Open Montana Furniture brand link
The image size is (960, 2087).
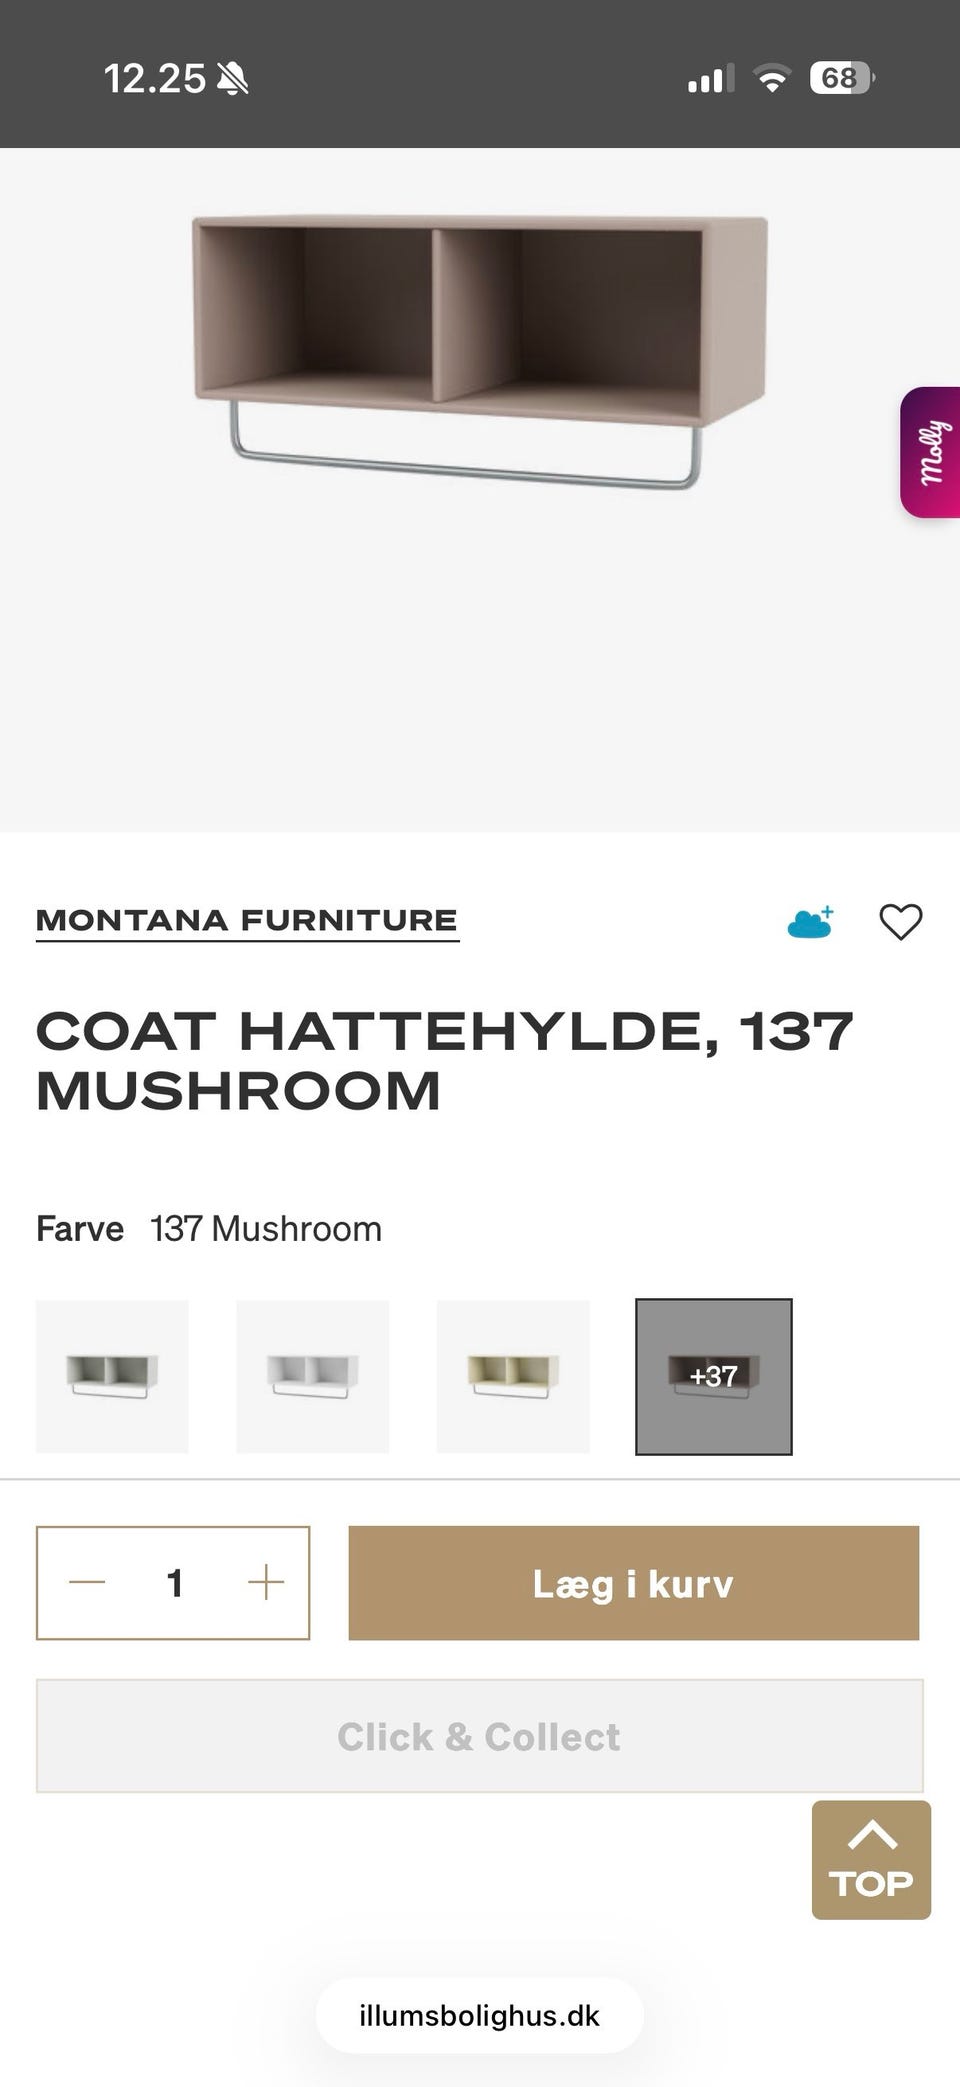point(247,921)
